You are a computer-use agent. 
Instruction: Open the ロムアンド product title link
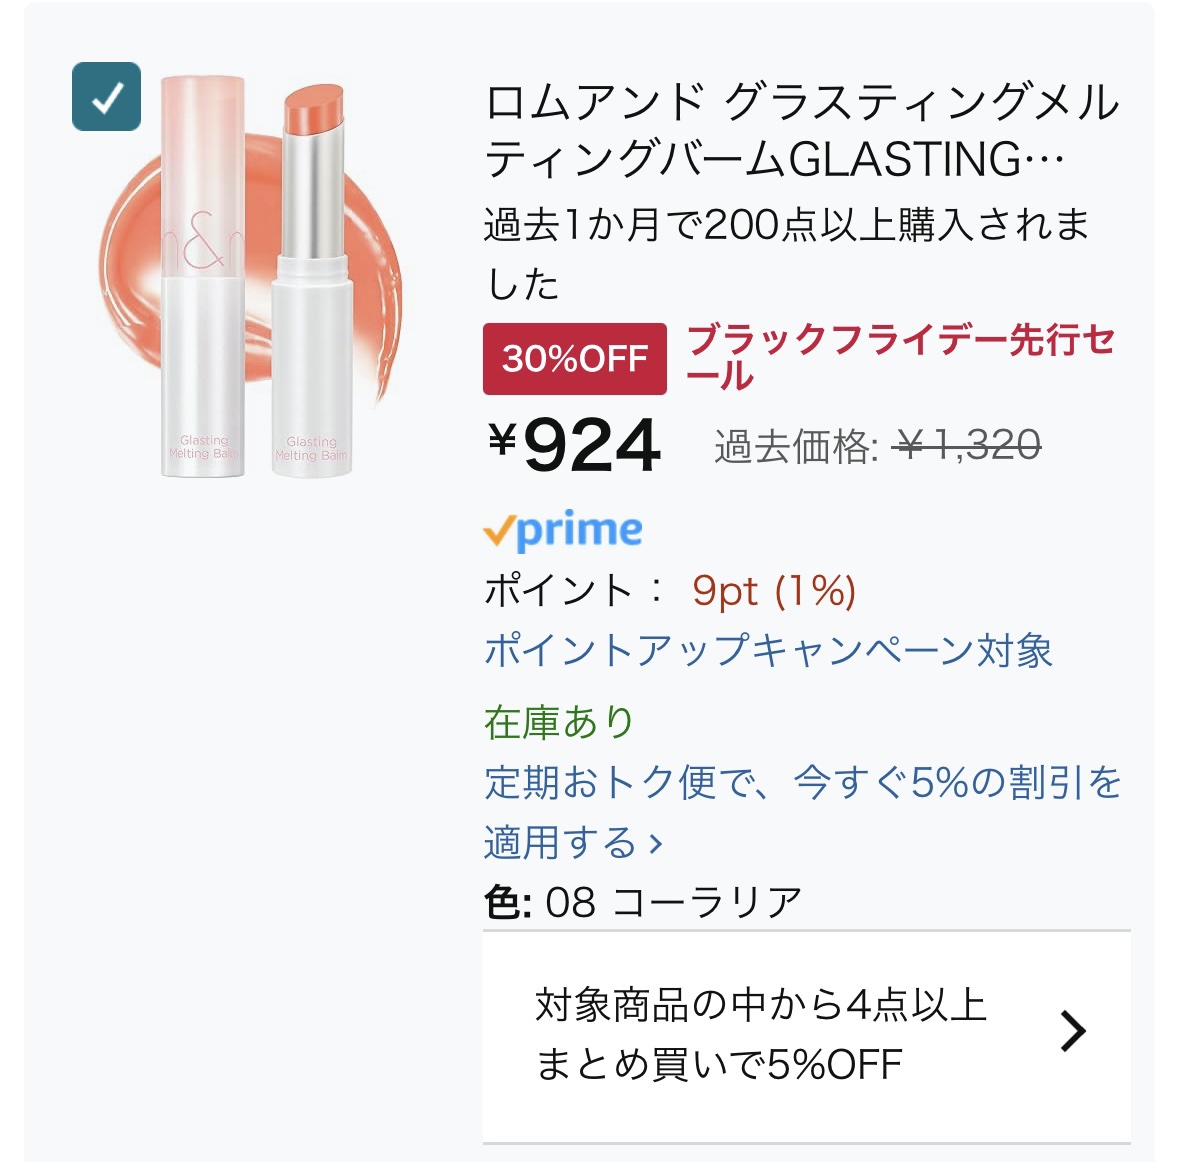[x=800, y=131]
